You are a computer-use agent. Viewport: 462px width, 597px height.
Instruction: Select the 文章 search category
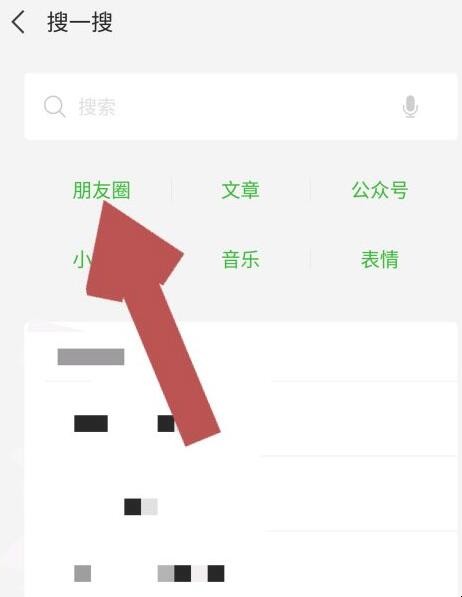(240, 190)
